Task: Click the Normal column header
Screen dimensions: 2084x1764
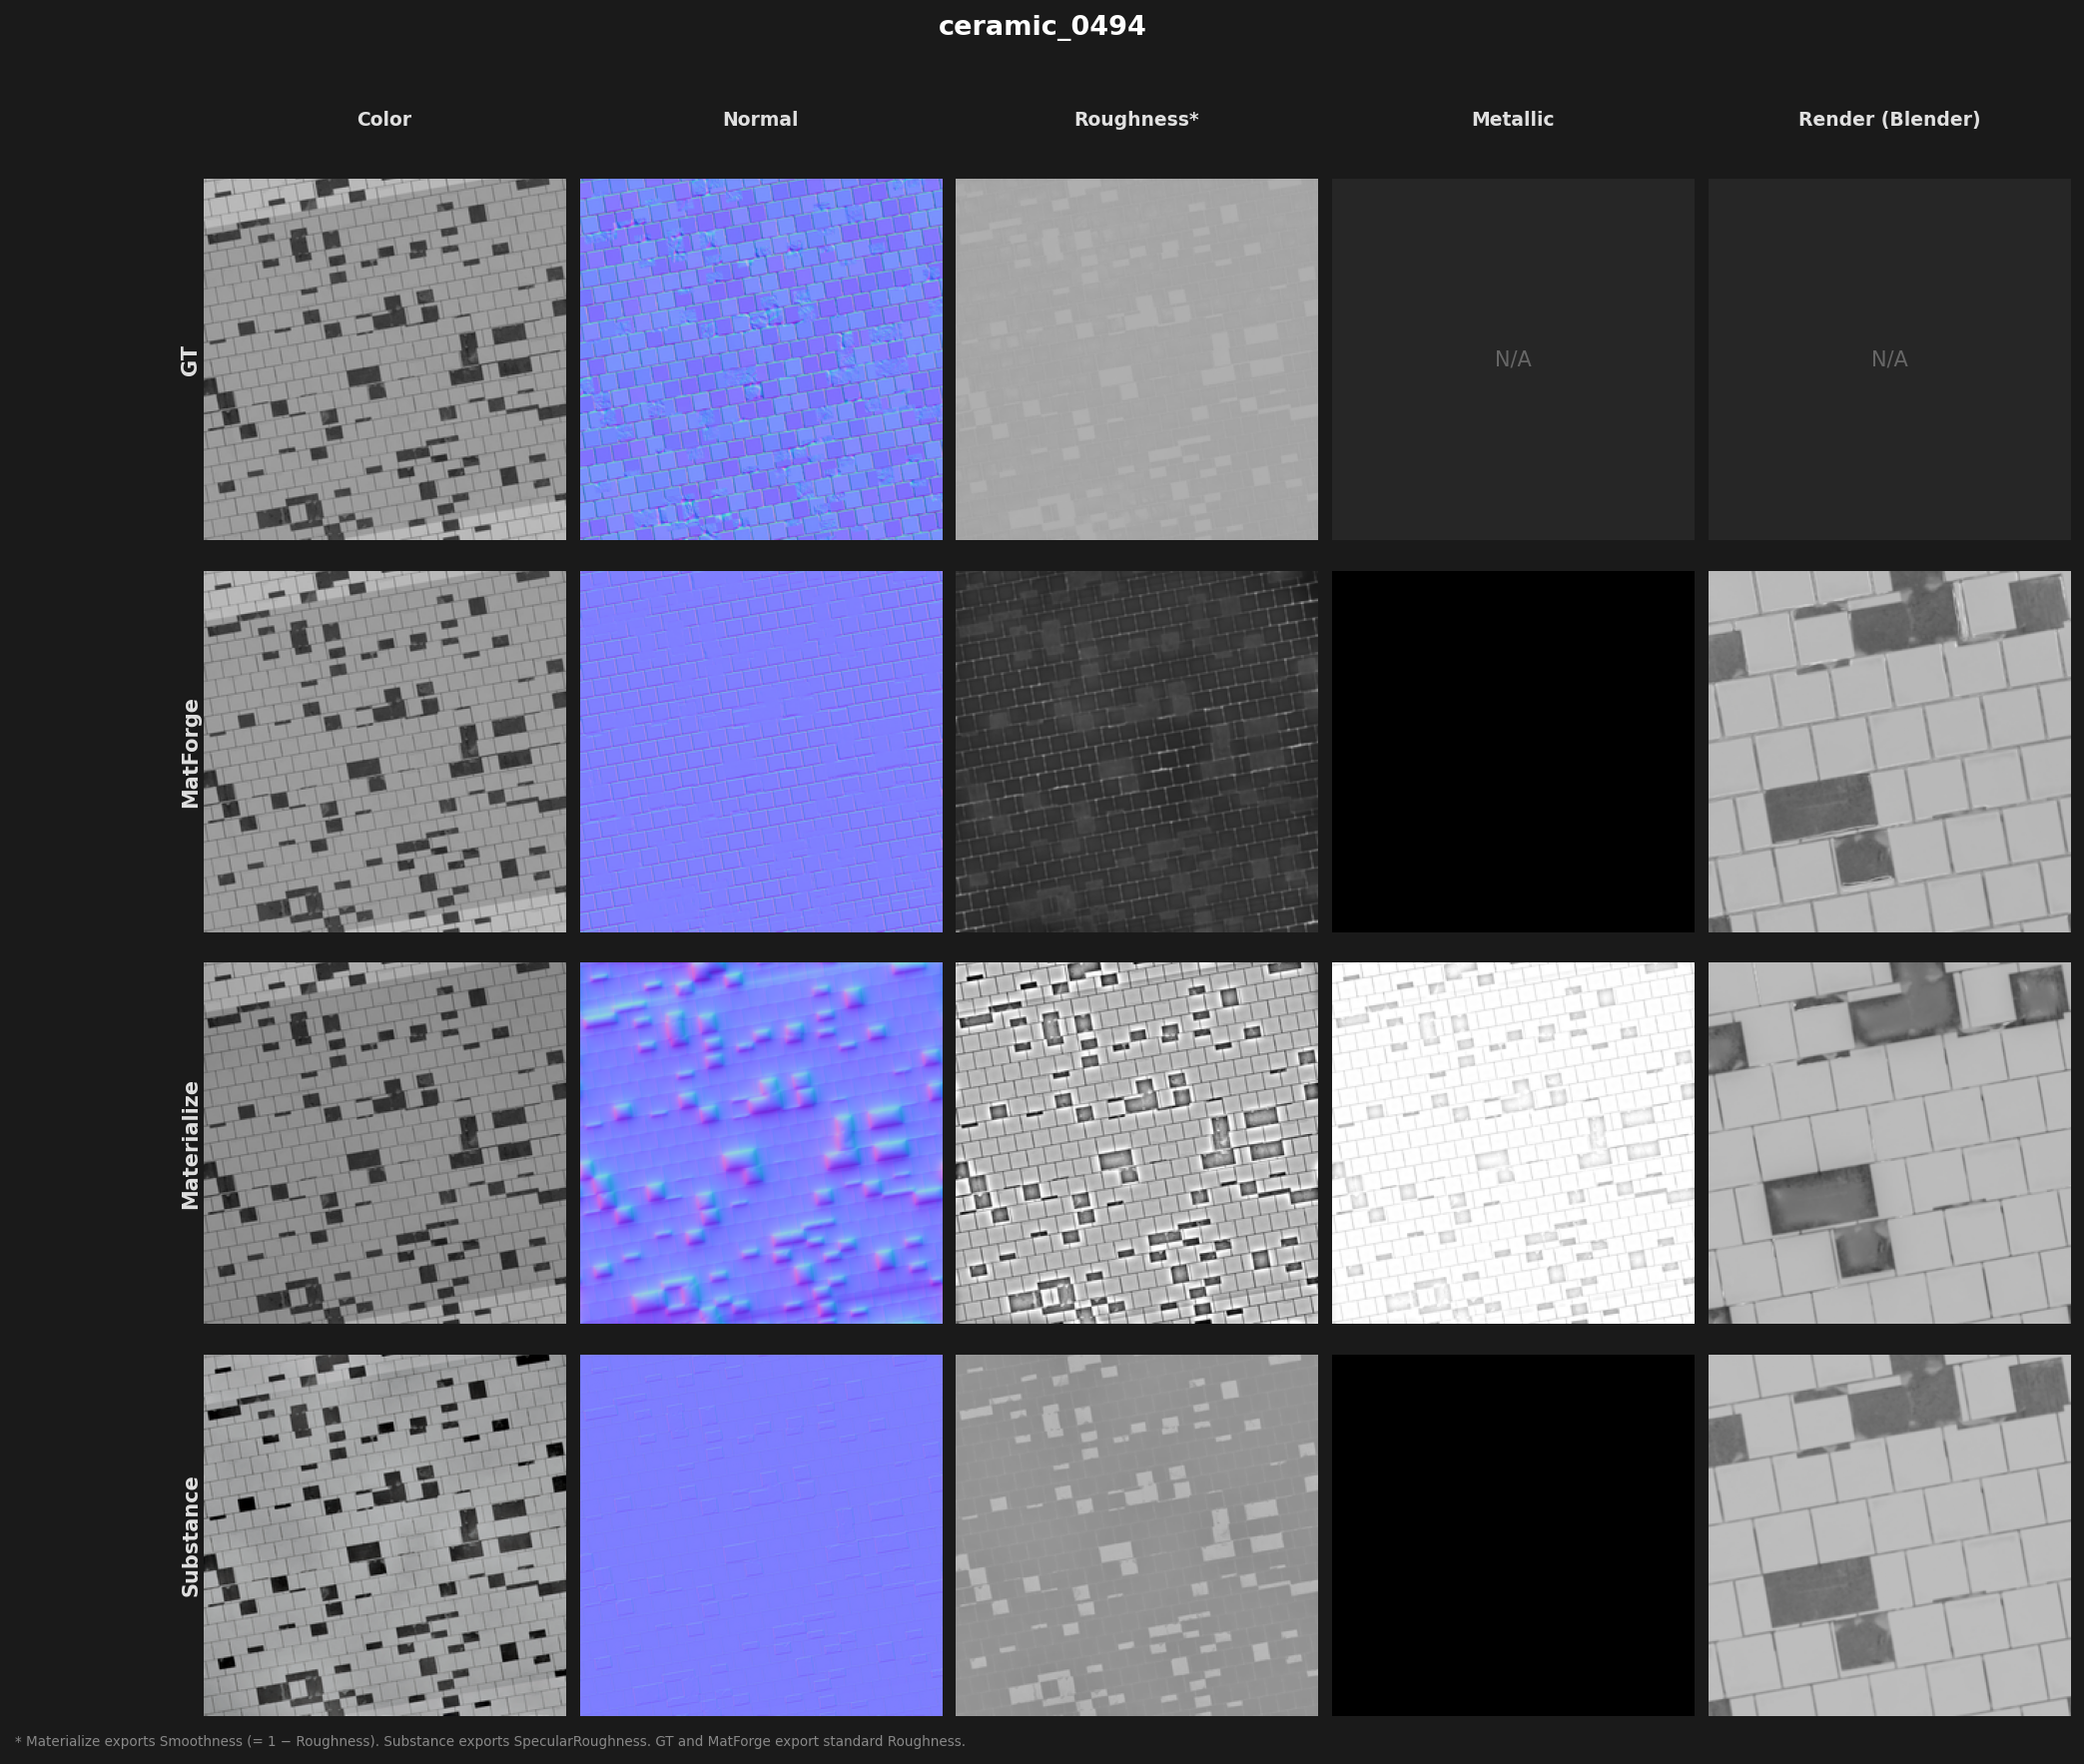Action: [x=761, y=119]
